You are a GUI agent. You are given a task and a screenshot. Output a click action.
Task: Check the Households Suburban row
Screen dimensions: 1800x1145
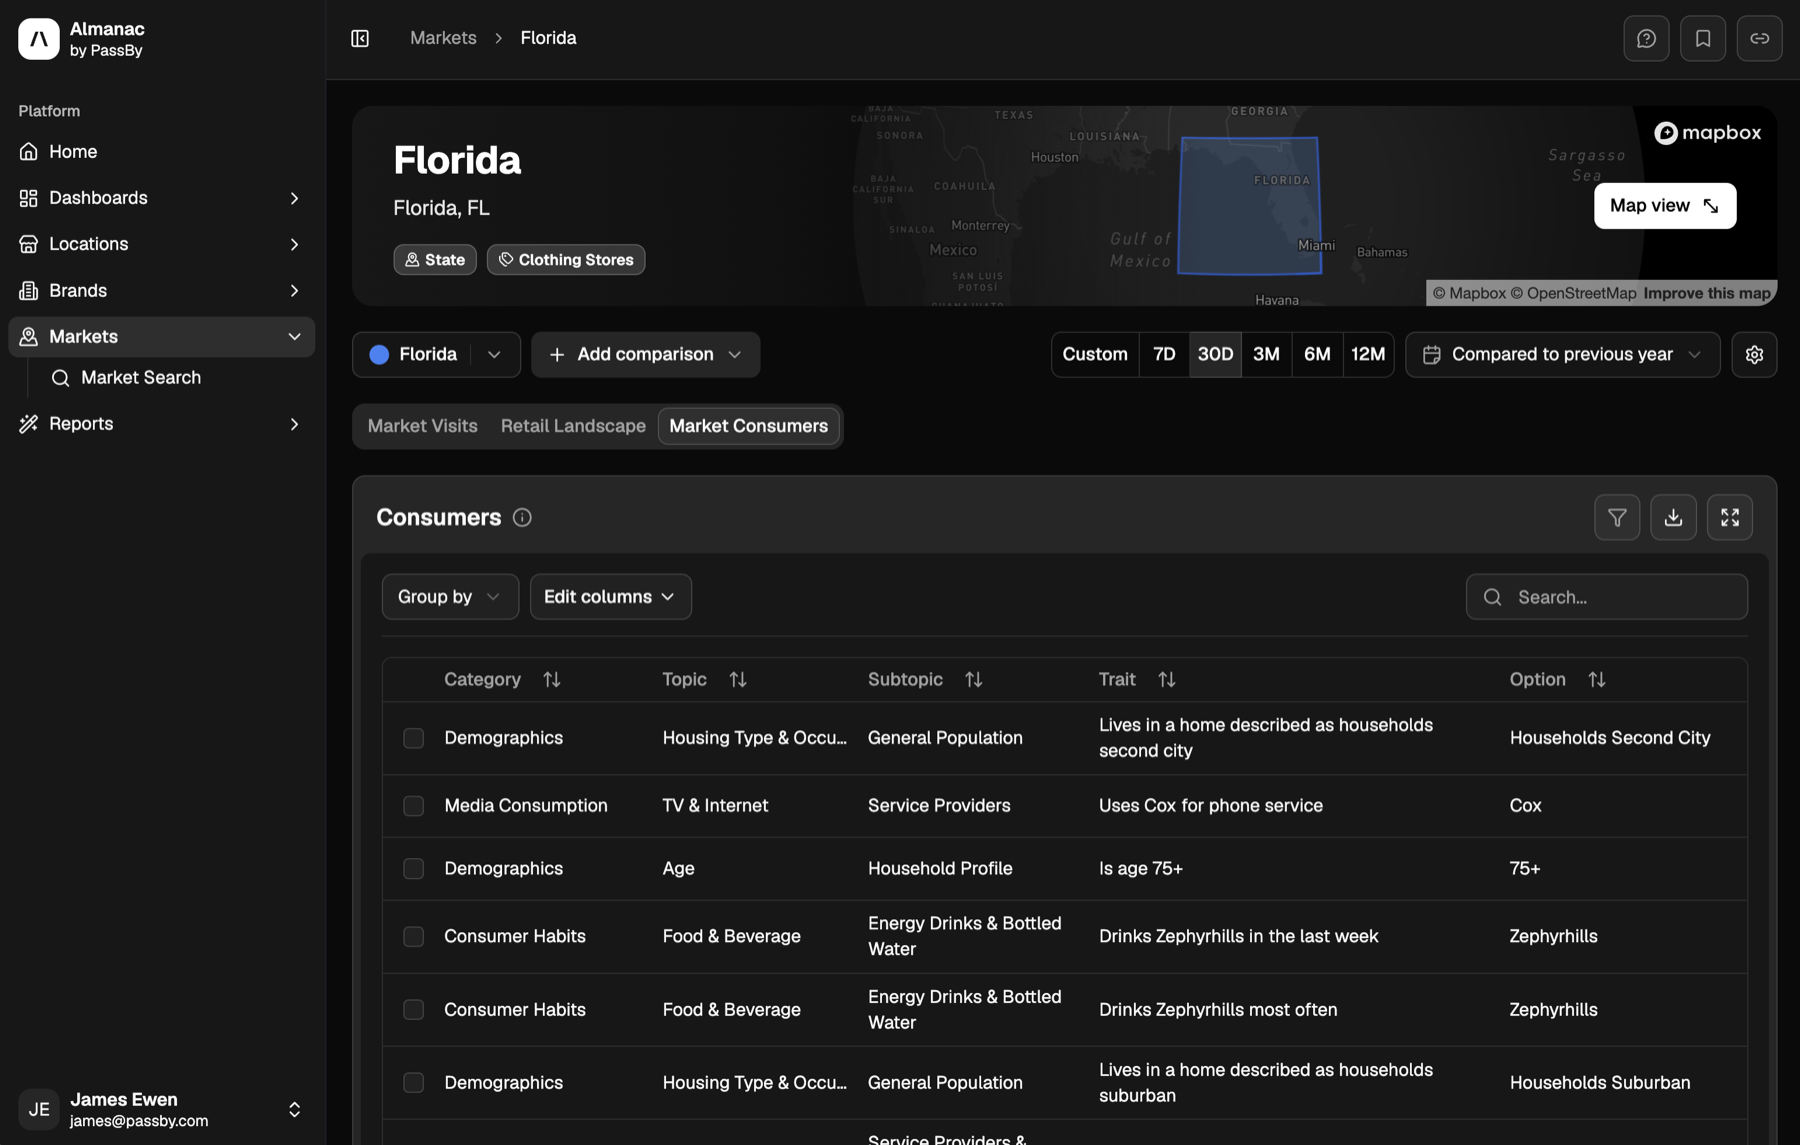[x=413, y=1083]
